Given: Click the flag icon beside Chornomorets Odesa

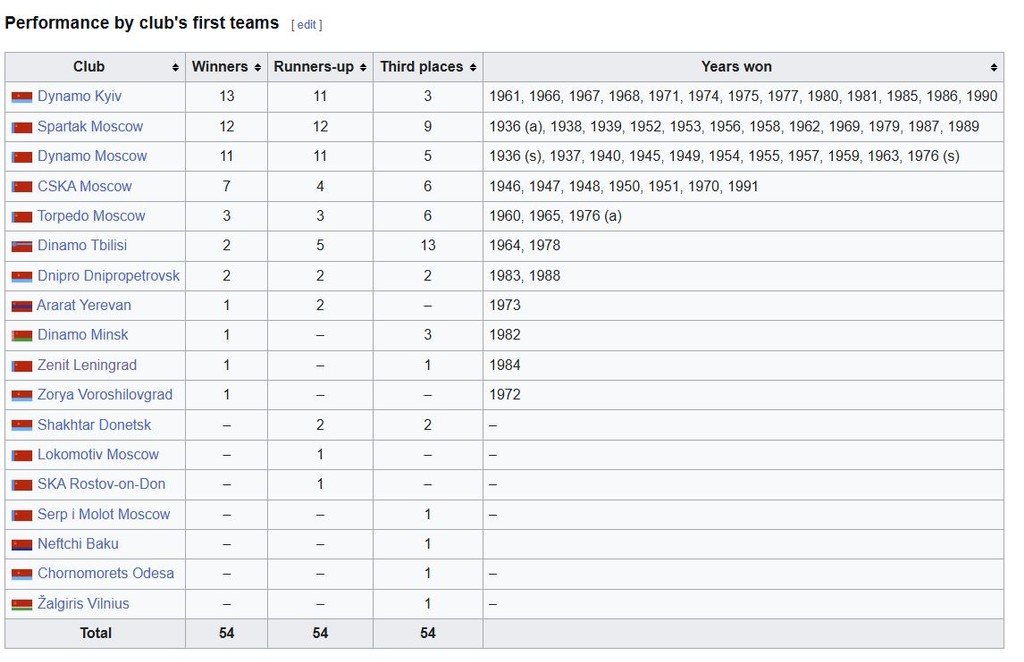Looking at the screenshot, I should click(22, 575).
